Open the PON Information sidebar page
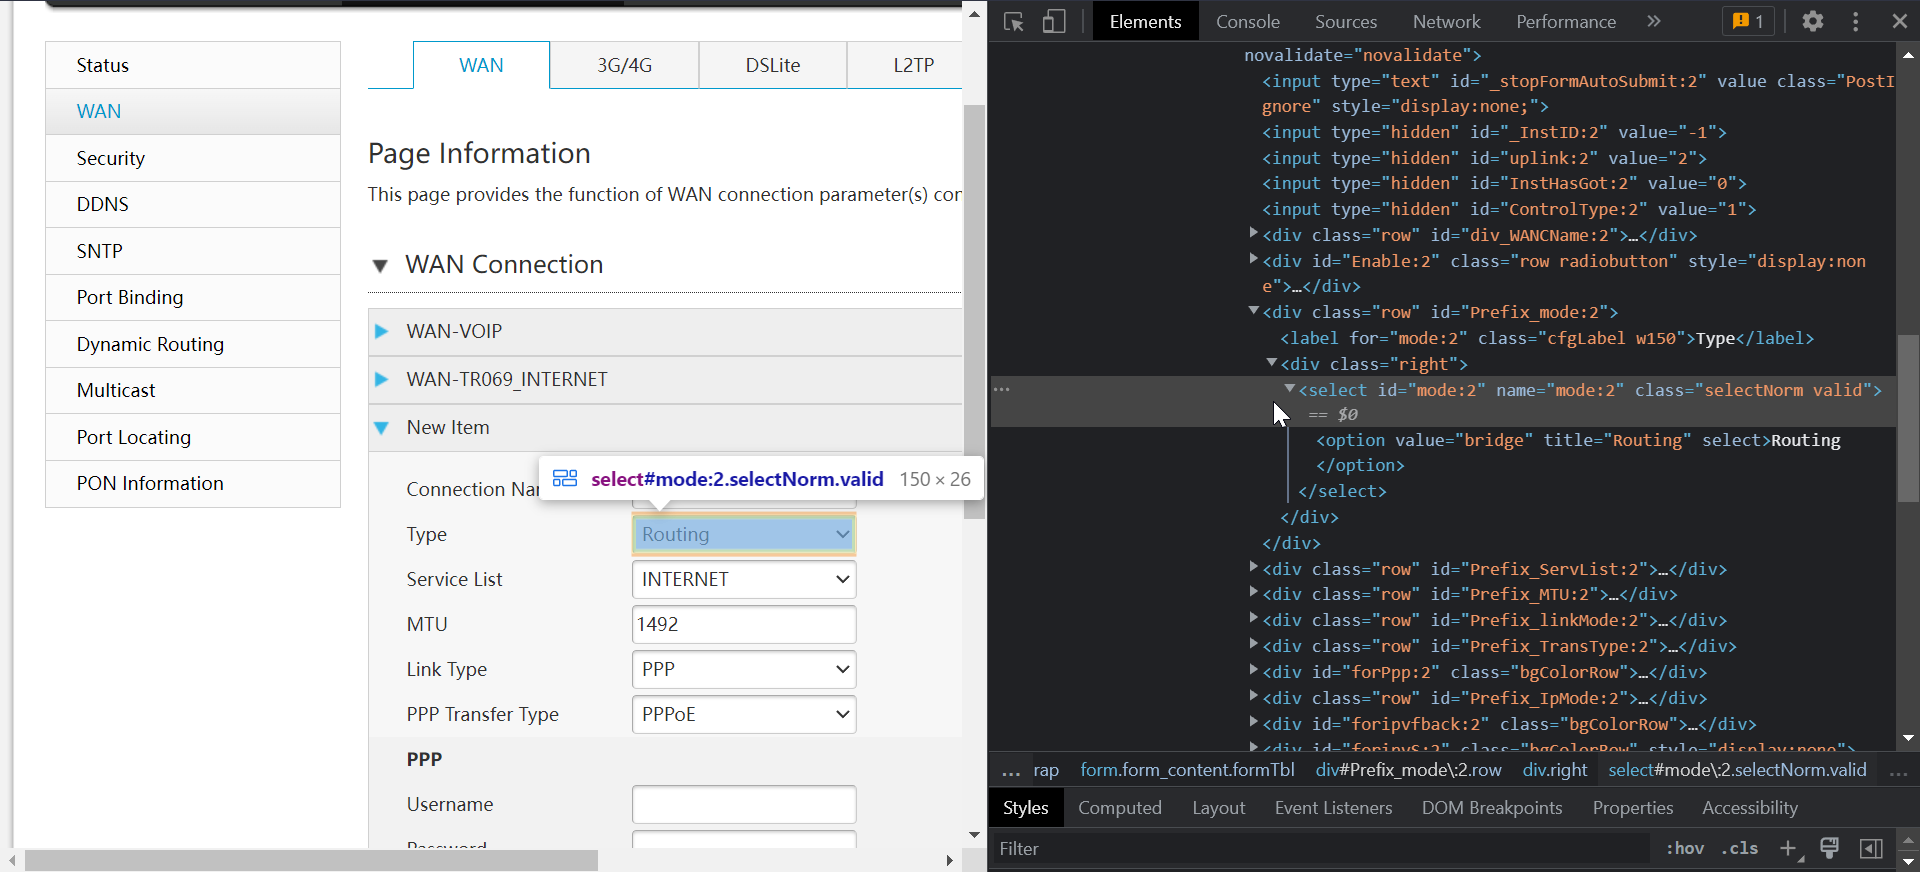Screen dimensions: 1920x872 tap(193, 483)
